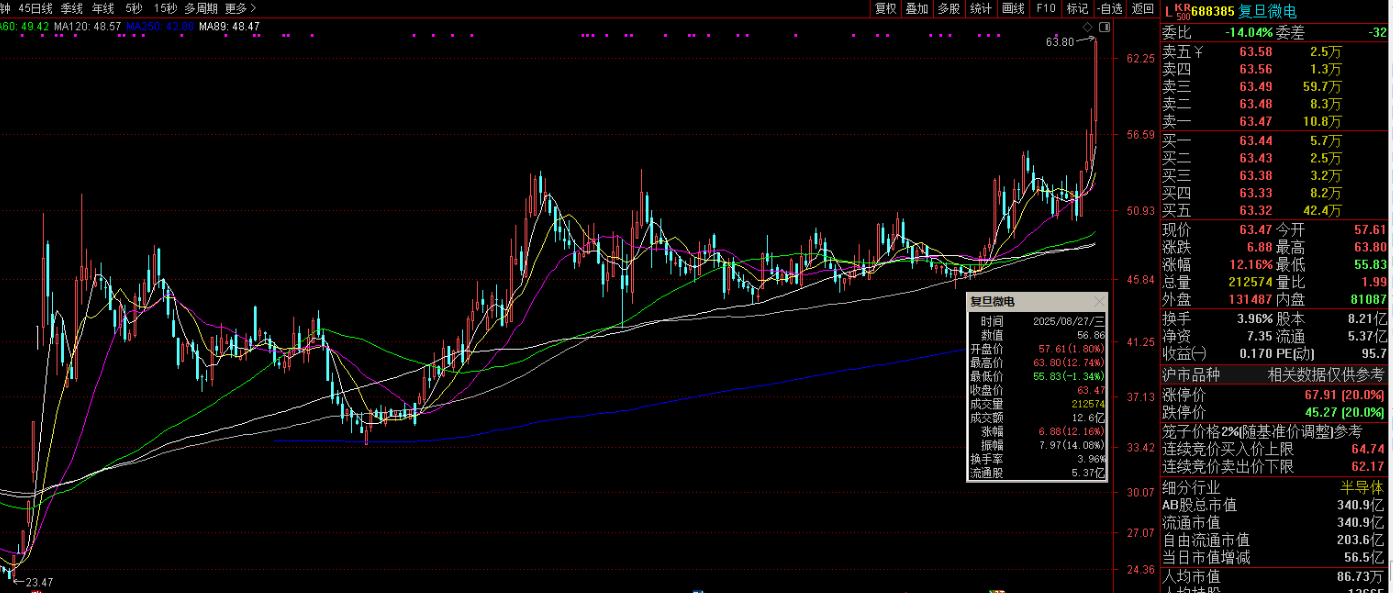Open the 统计 statistics tool
The image size is (1393, 593).
(981, 8)
